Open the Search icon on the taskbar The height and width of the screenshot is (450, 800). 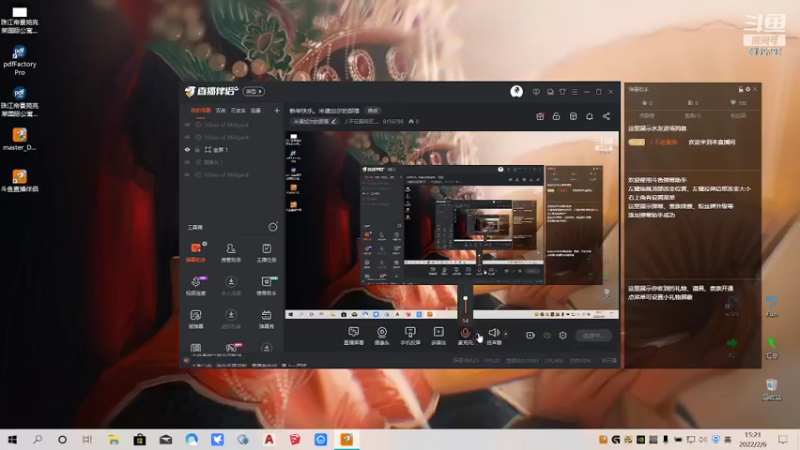(x=37, y=439)
